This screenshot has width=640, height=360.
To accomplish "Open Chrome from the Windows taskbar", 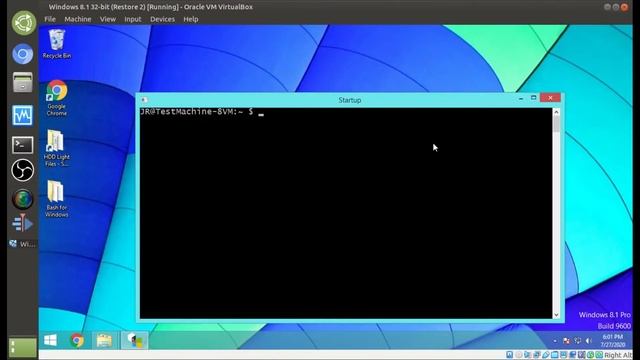I will (77, 340).
